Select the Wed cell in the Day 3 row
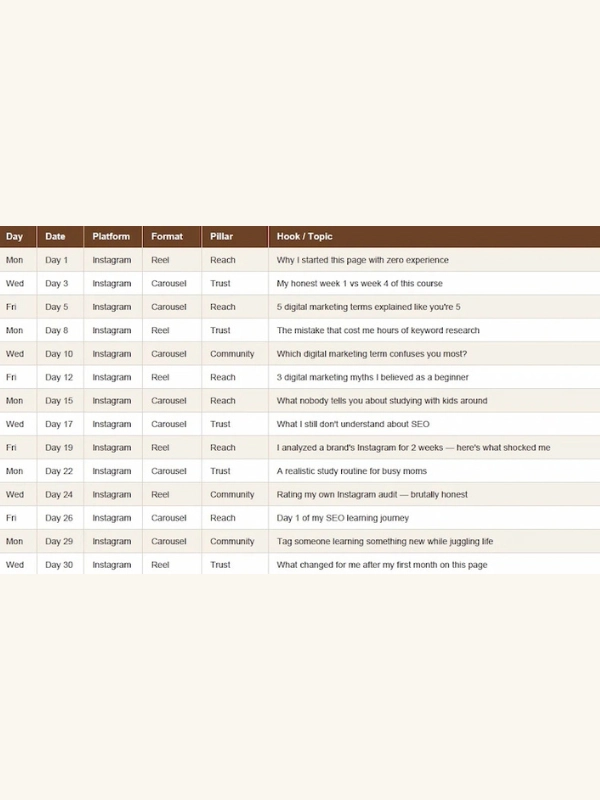 point(18,283)
